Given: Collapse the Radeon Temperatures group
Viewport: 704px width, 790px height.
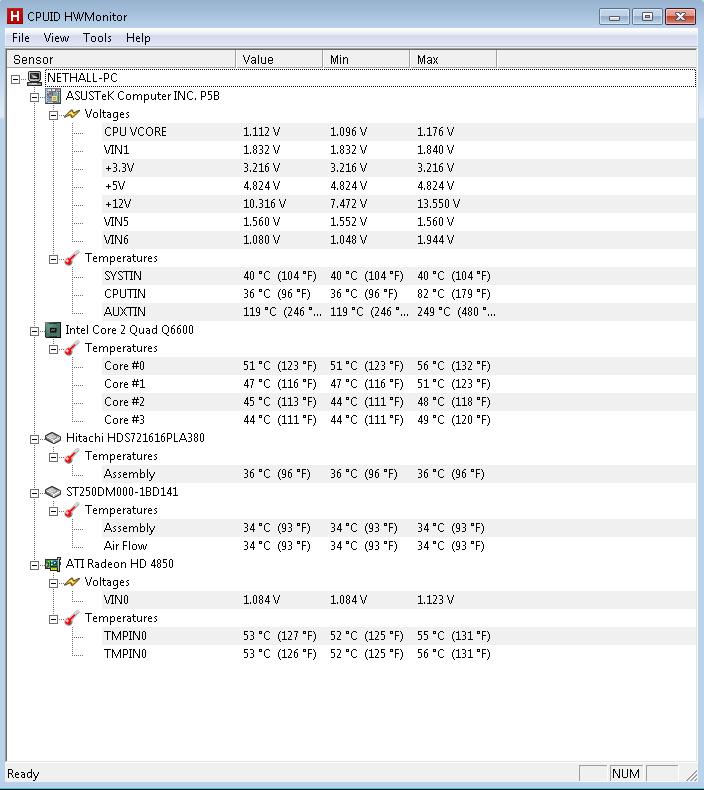Looking at the screenshot, I should coord(53,620).
